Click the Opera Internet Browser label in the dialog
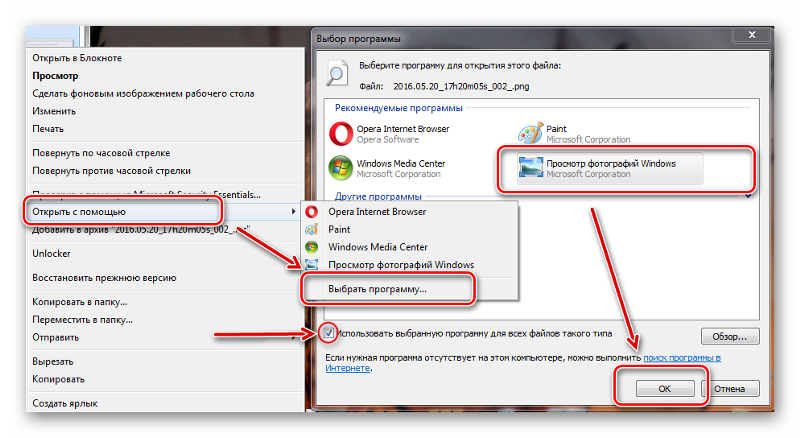Image resolution: width=800 pixels, height=438 pixels. [403, 129]
